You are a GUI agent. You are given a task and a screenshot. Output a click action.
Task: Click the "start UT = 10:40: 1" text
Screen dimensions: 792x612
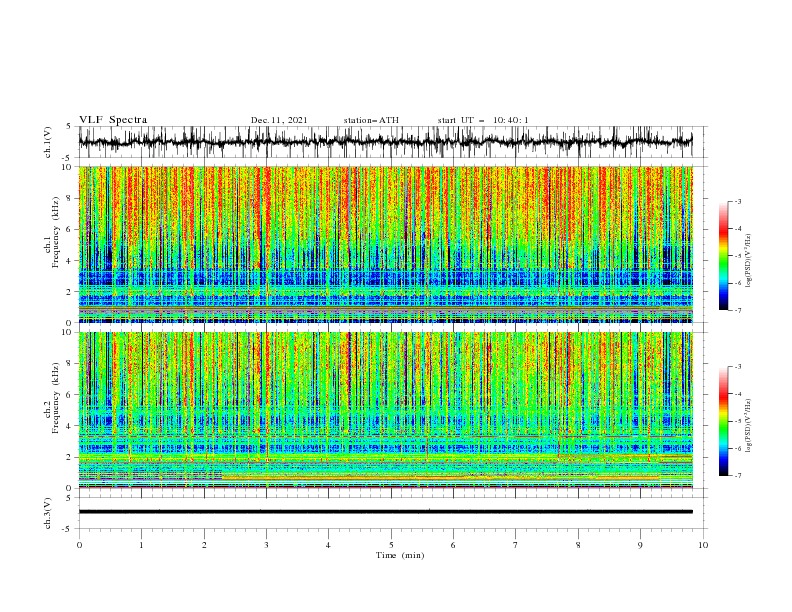(x=483, y=120)
